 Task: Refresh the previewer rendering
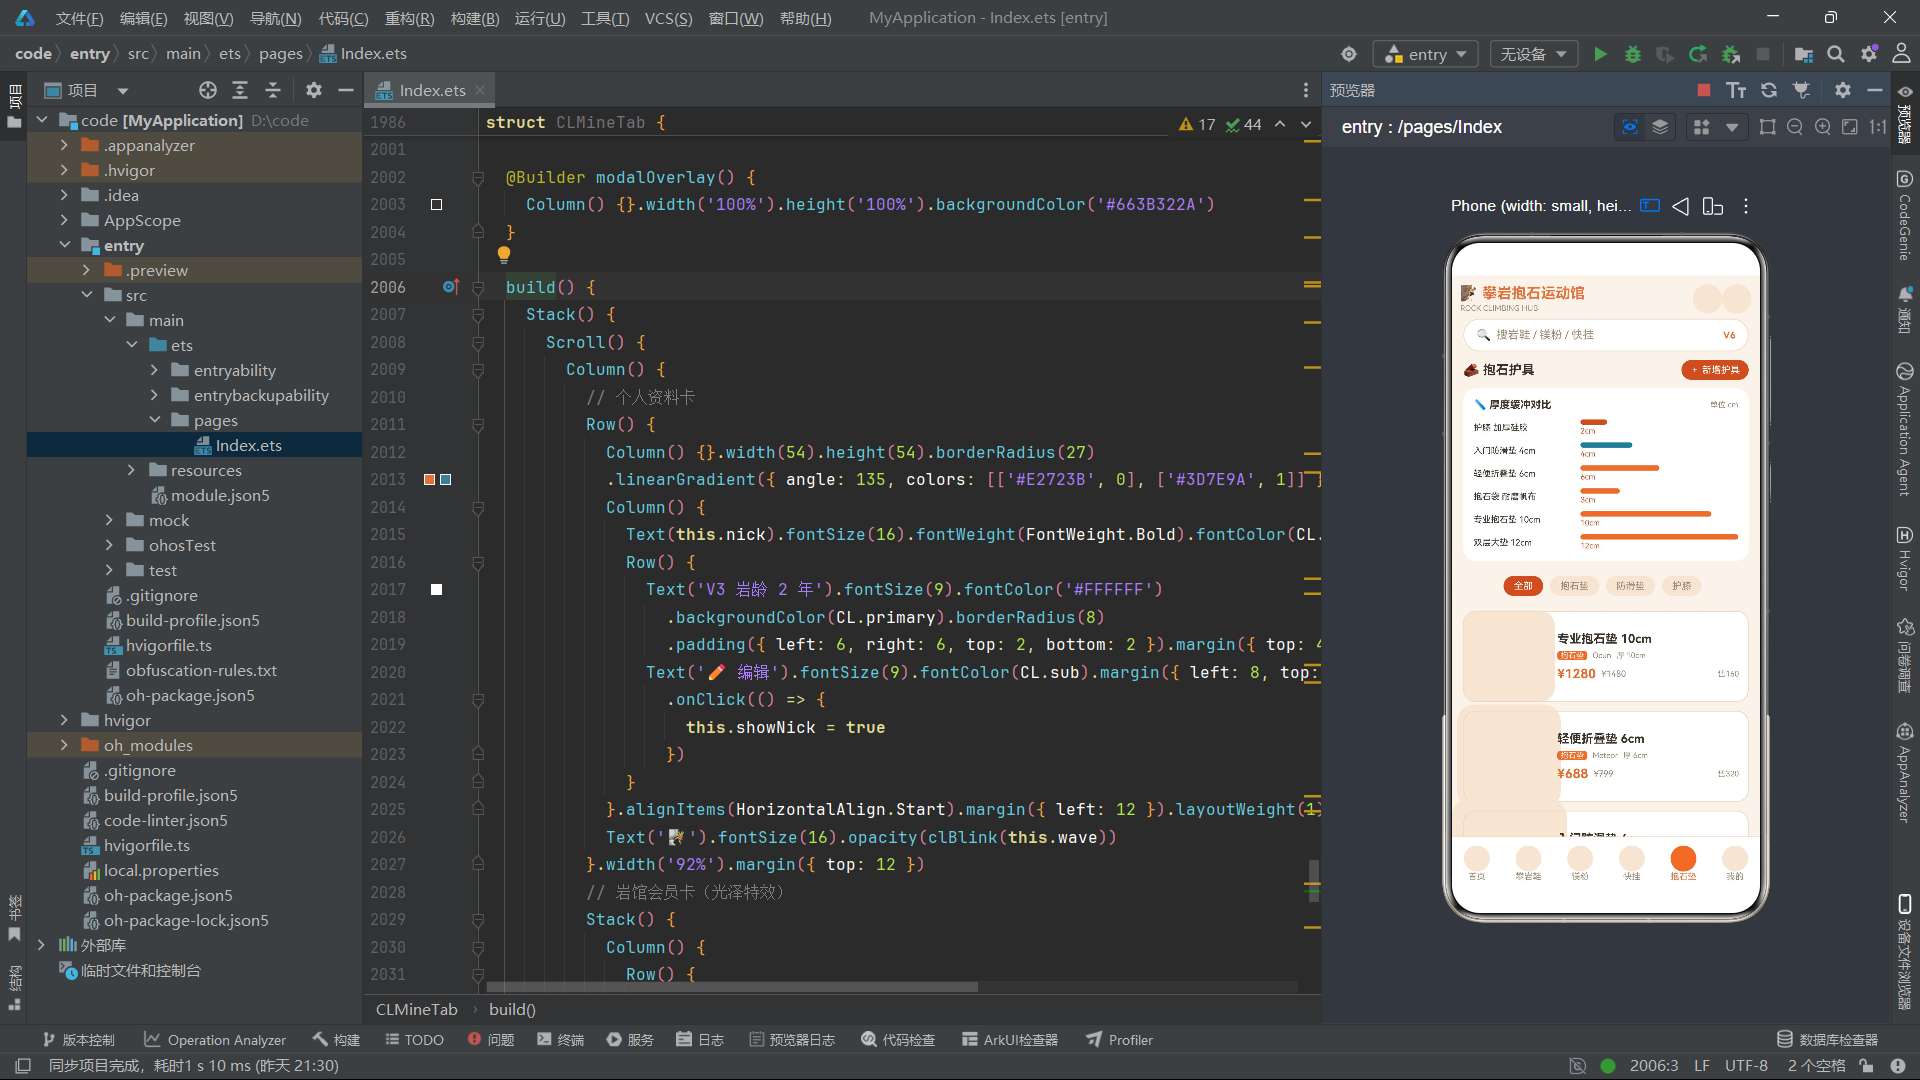click(x=1769, y=90)
